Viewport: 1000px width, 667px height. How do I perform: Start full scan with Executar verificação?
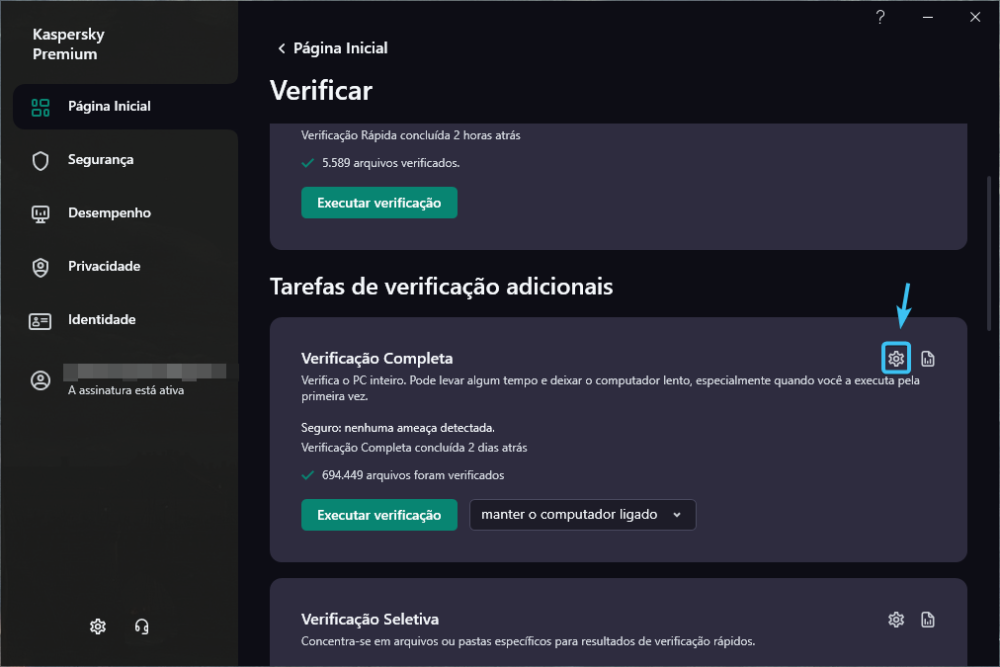click(379, 515)
